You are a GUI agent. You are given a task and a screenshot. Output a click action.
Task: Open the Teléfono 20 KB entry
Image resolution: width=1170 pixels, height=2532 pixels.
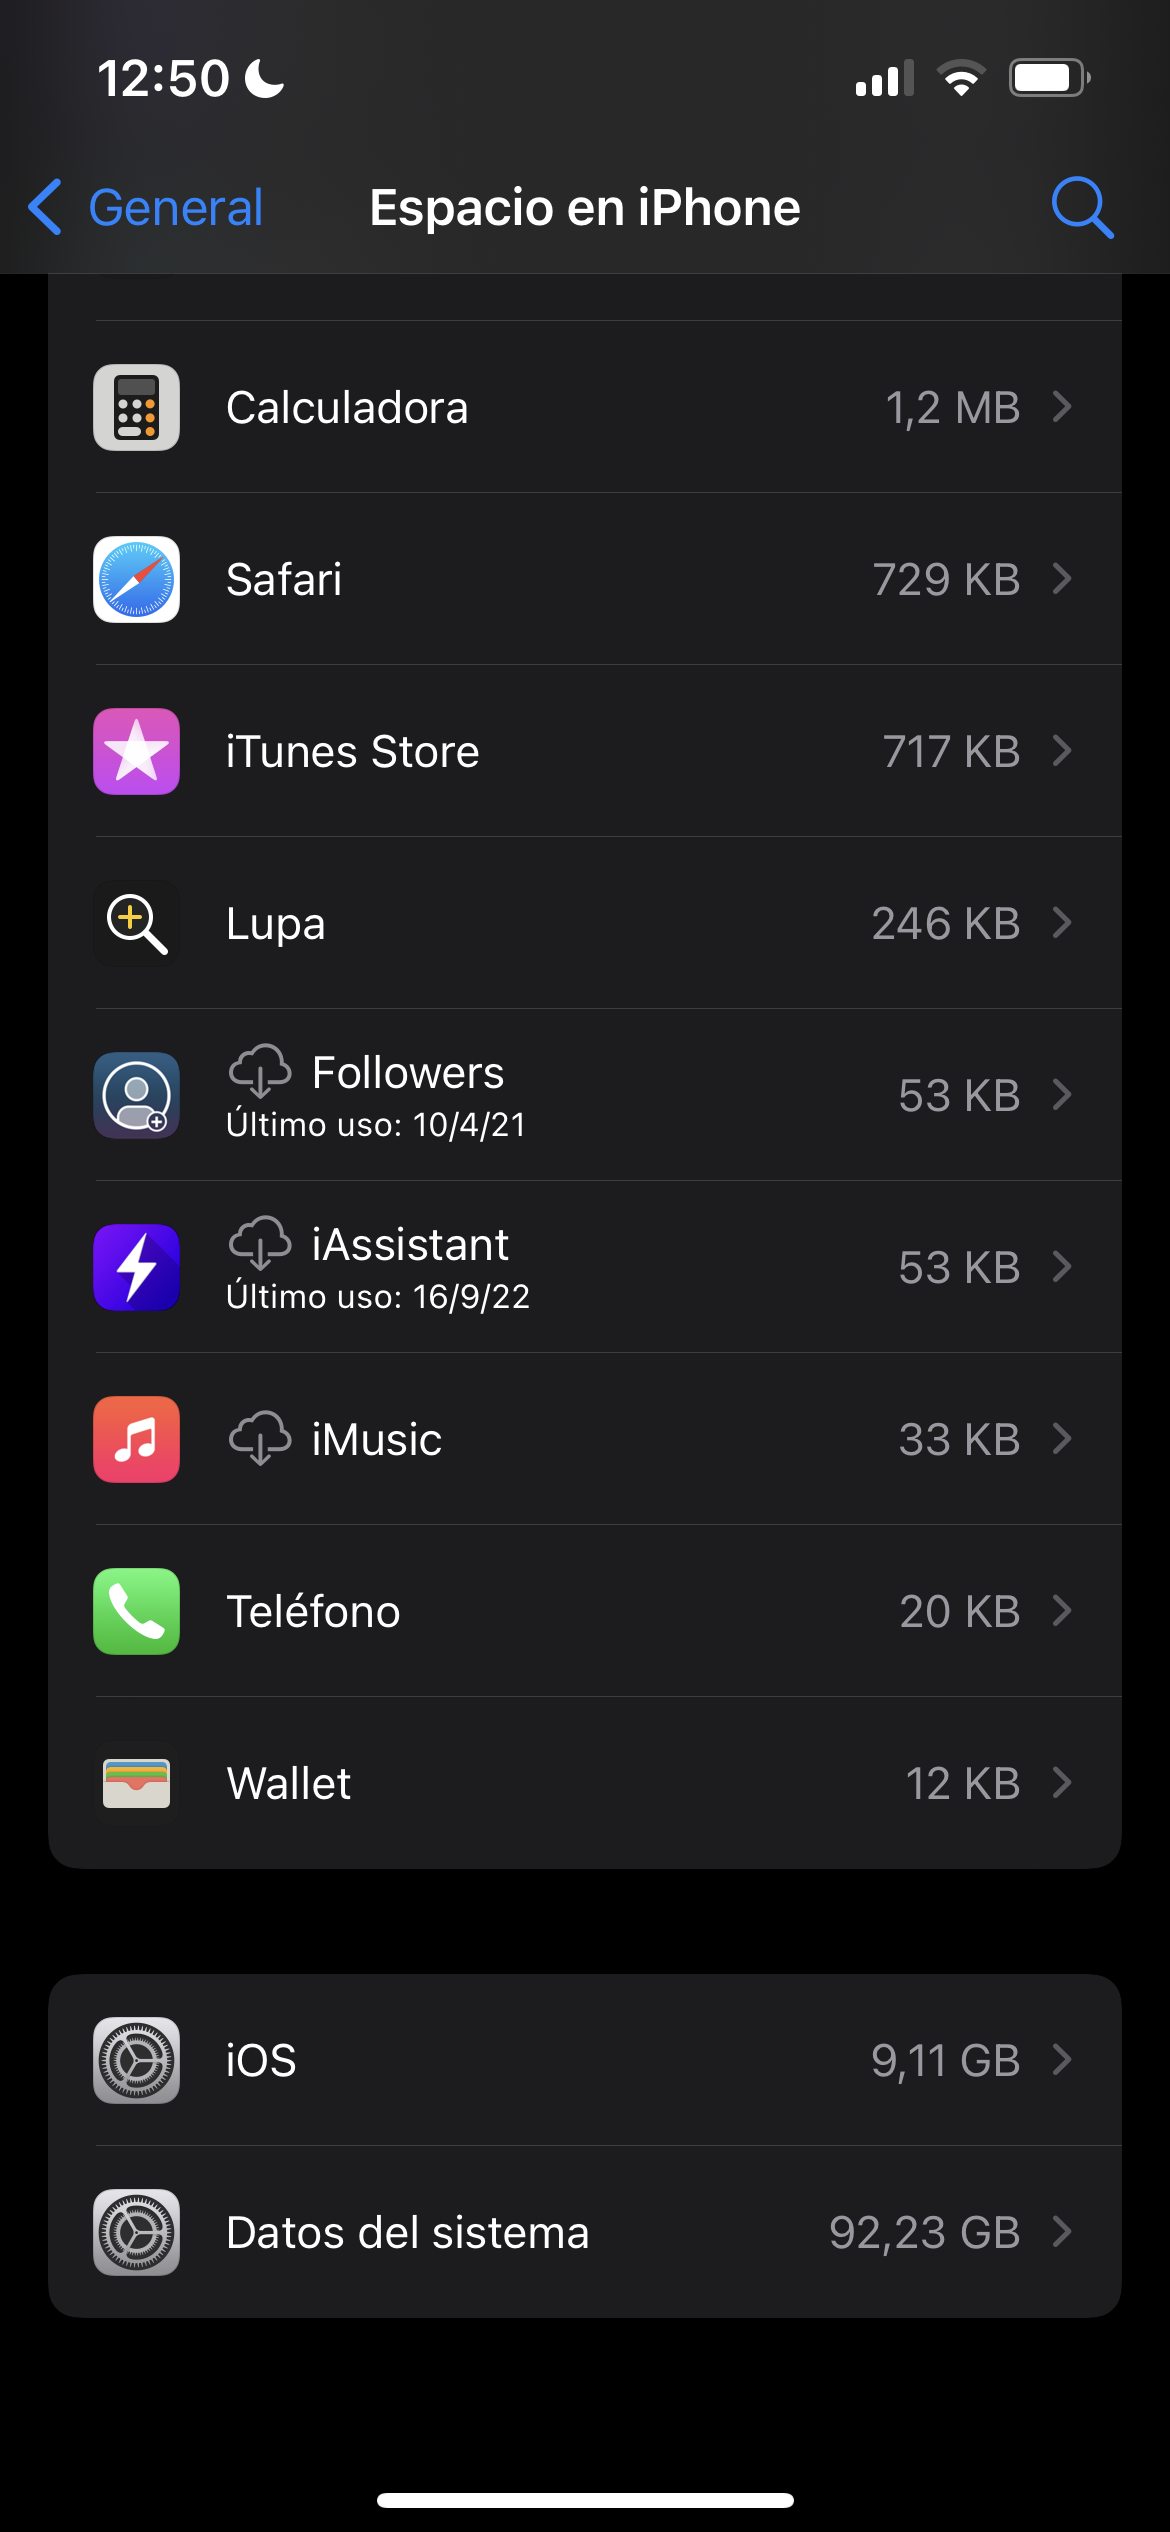point(585,1611)
